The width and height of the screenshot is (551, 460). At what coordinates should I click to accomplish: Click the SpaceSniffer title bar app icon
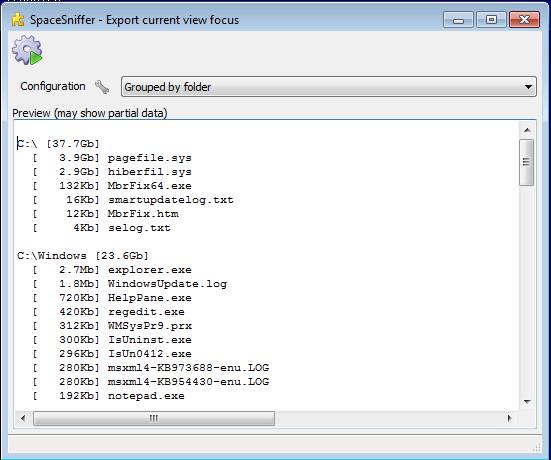tap(18, 20)
